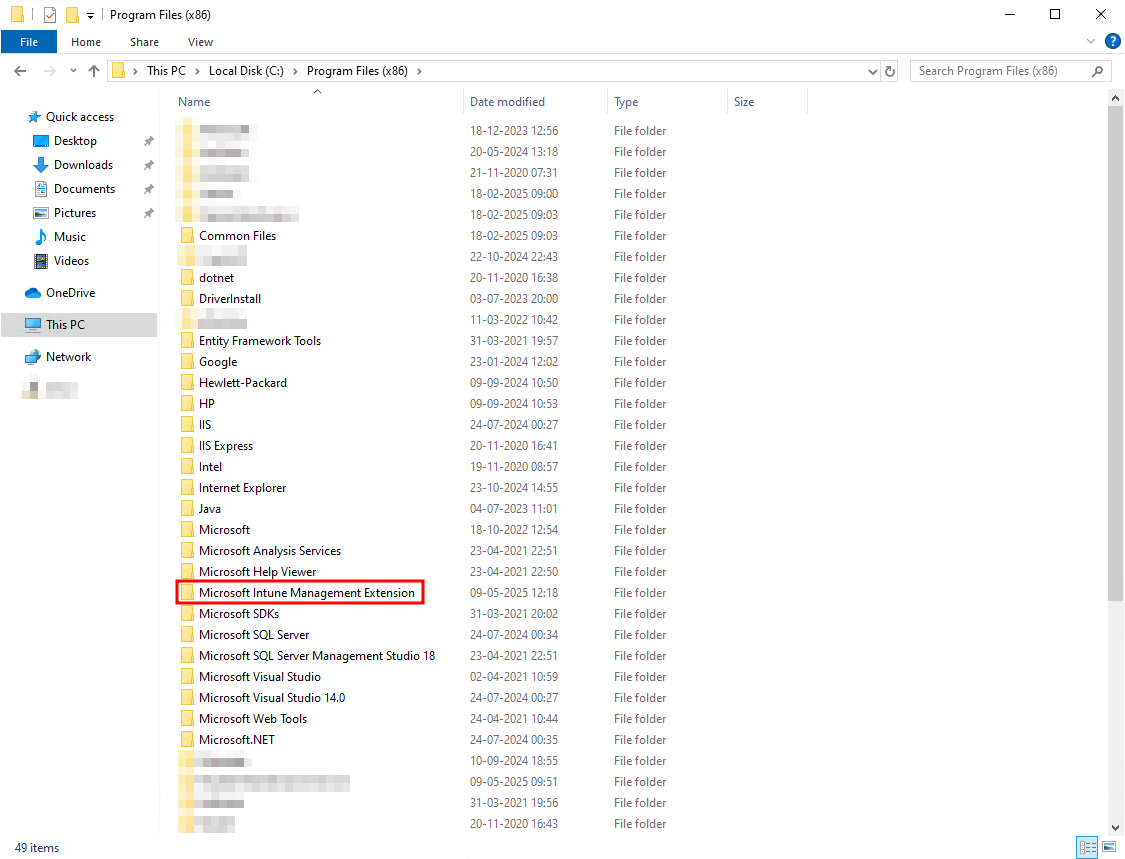The width and height of the screenshot is (1125, 859).
Task: Switch to the View ribbon tab
Action: [x=200, y=42]
